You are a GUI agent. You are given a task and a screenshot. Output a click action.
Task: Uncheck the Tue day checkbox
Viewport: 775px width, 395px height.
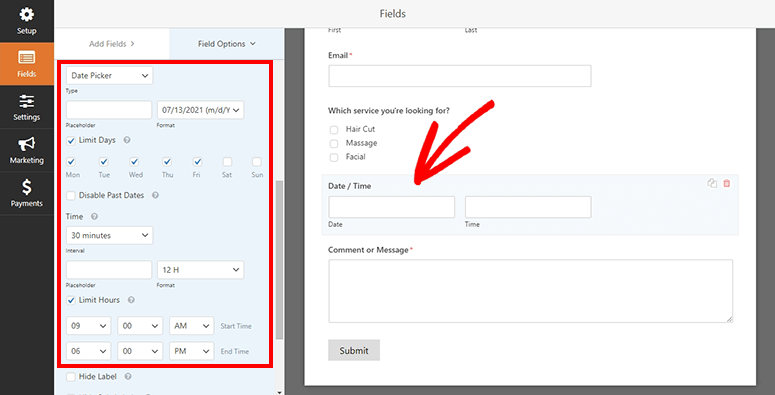(x=103, y=162)
